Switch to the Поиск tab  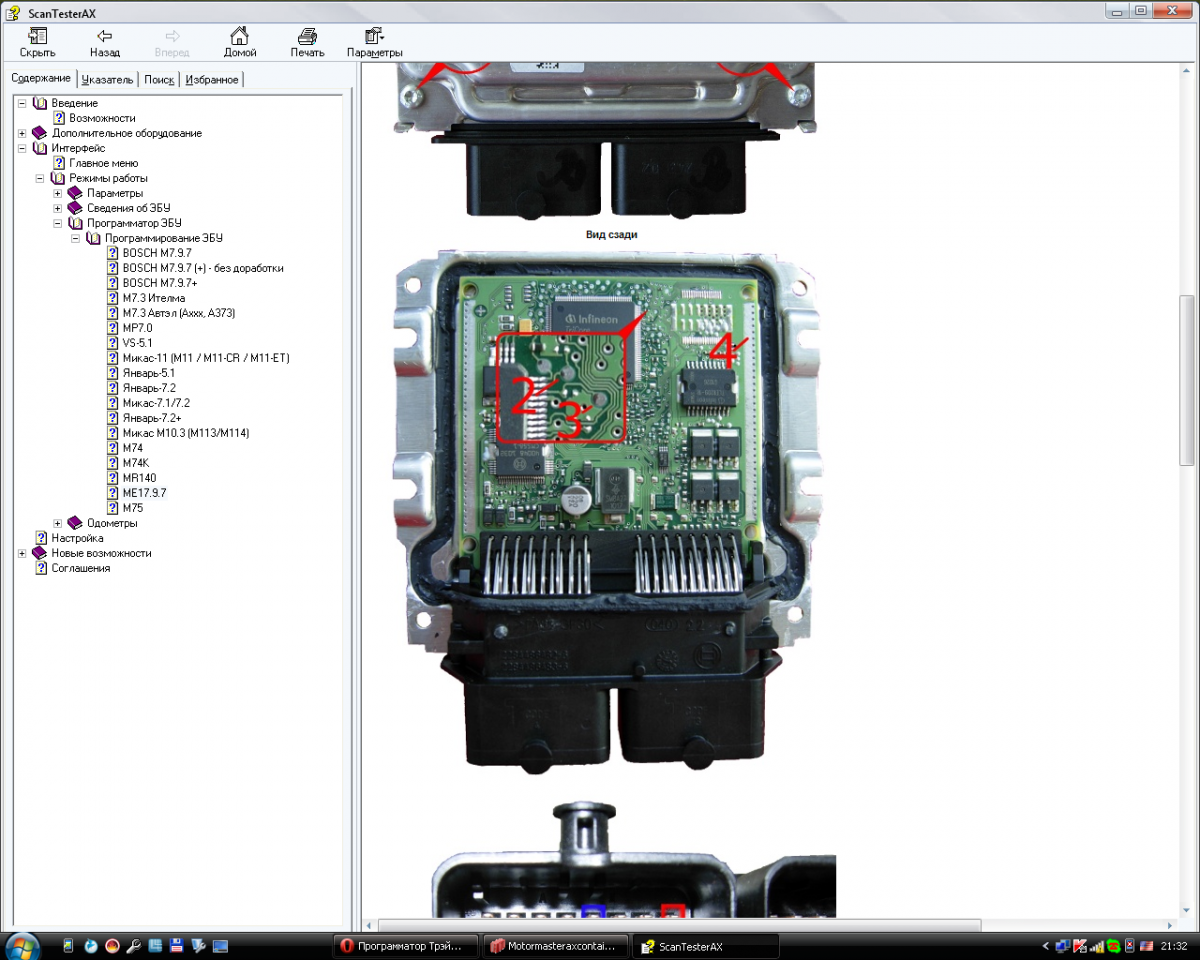pos(158,79)
